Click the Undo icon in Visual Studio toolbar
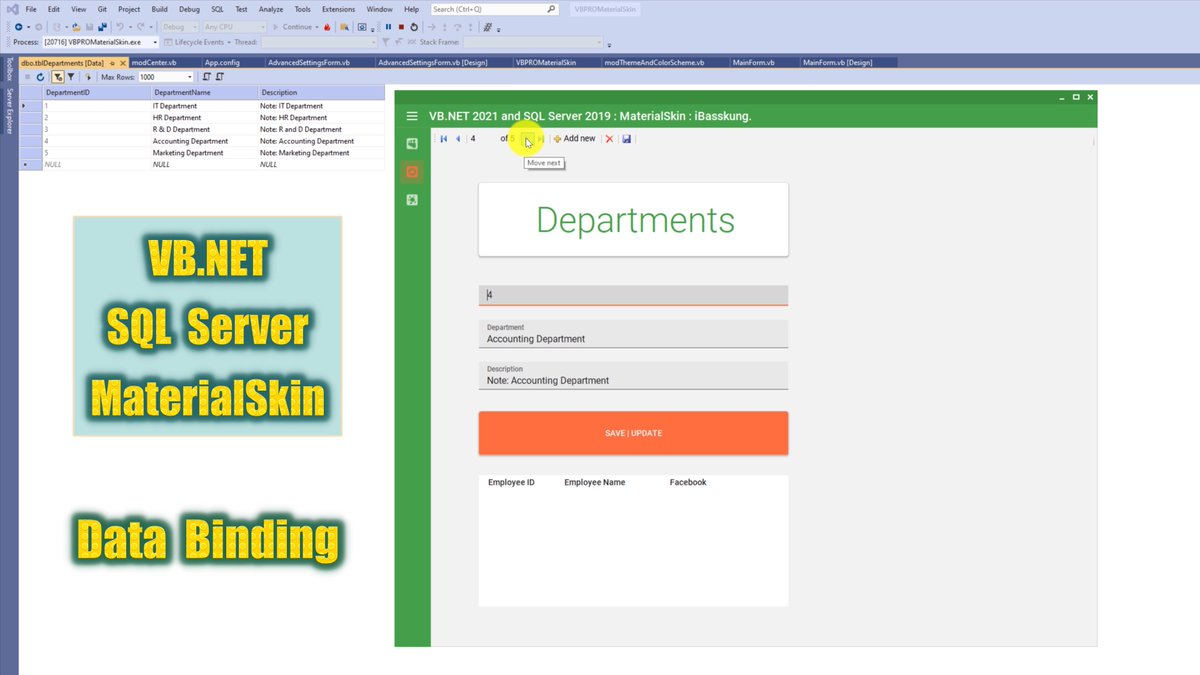This screenshot has height=675, width=1200. (x=120, y=27)
